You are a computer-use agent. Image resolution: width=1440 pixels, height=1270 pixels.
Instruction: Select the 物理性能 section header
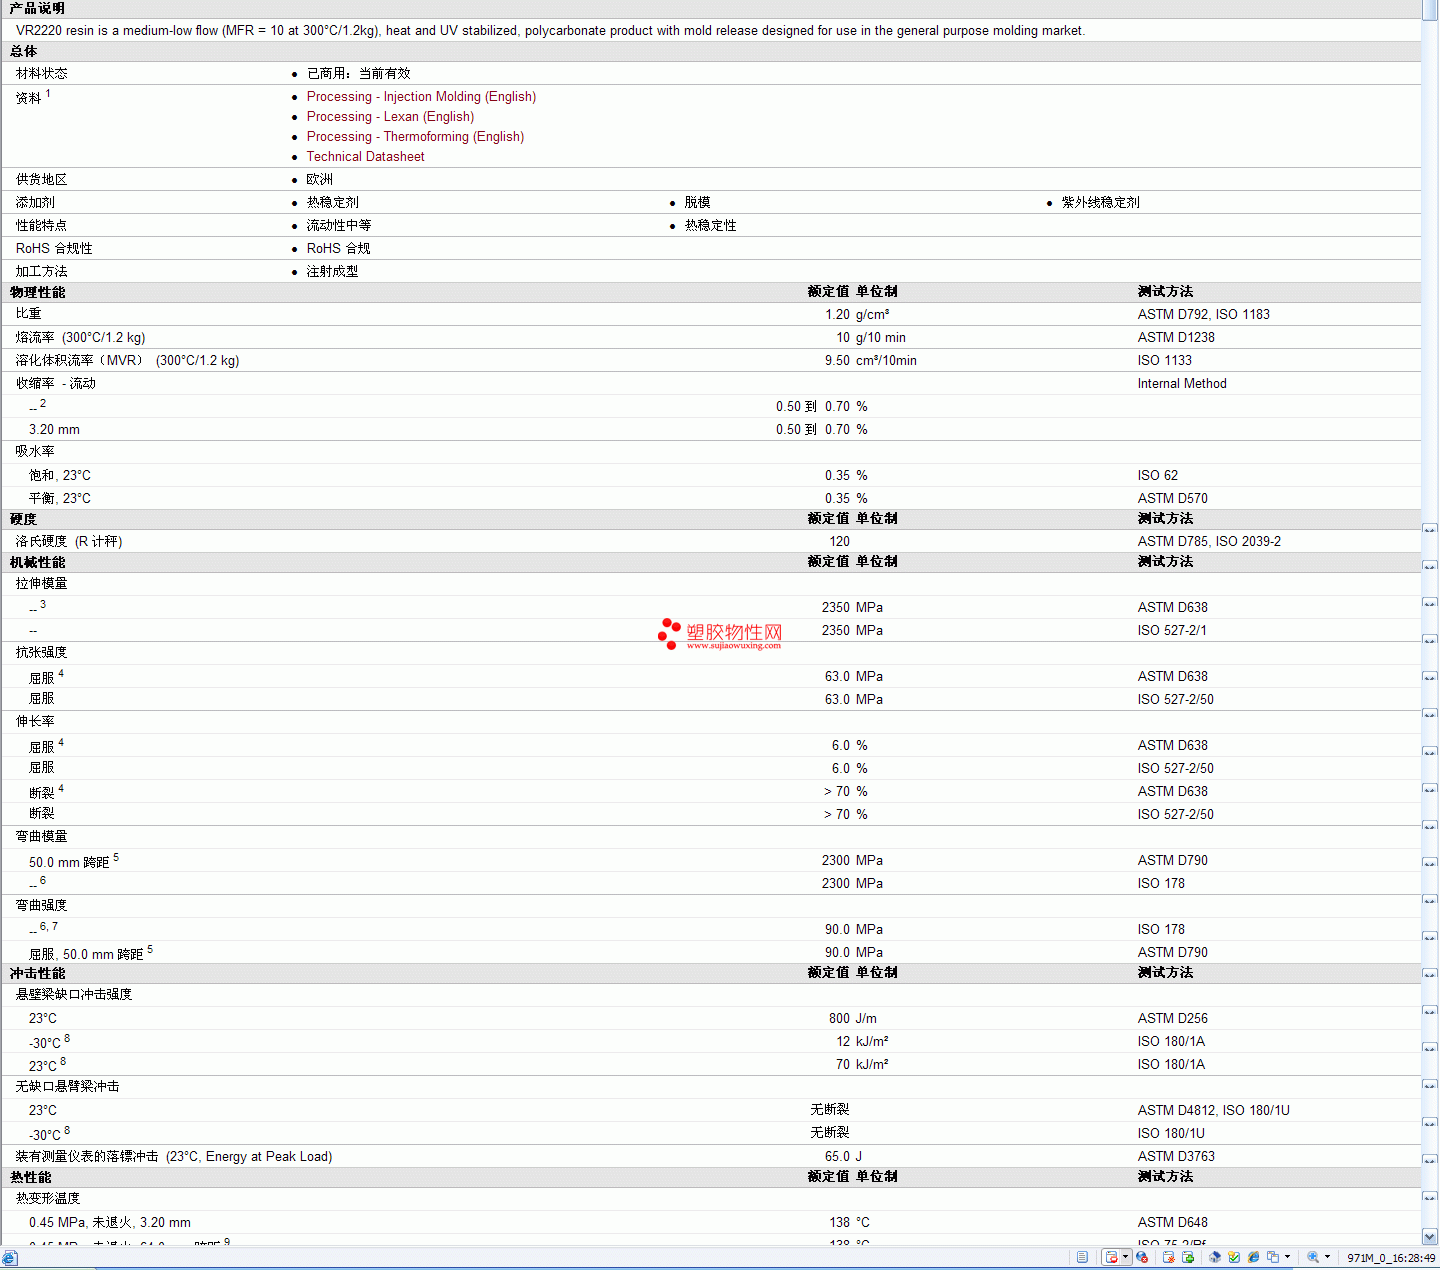click(x=37, y=293)
